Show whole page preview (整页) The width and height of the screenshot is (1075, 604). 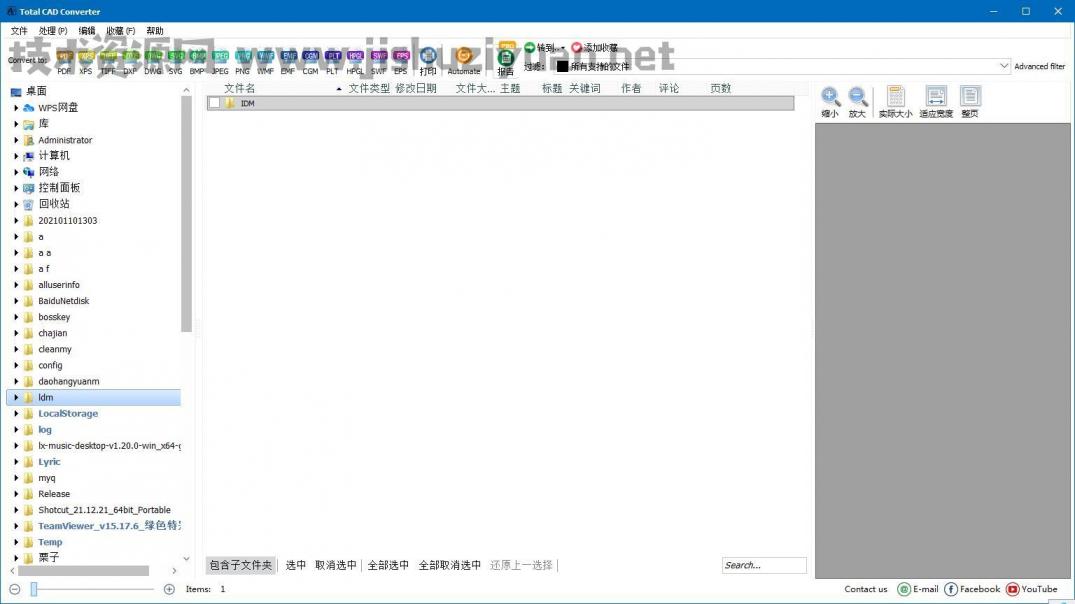pyautogui.click(x=970, y=102)
